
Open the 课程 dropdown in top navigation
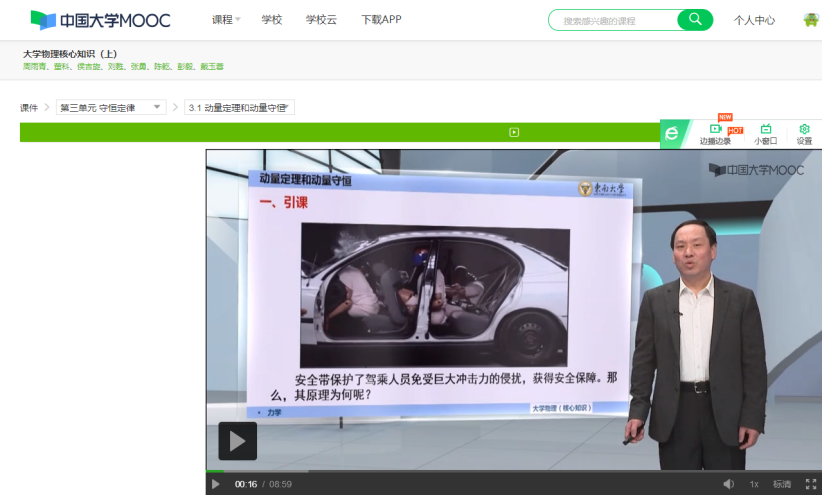tap(226, 20)
